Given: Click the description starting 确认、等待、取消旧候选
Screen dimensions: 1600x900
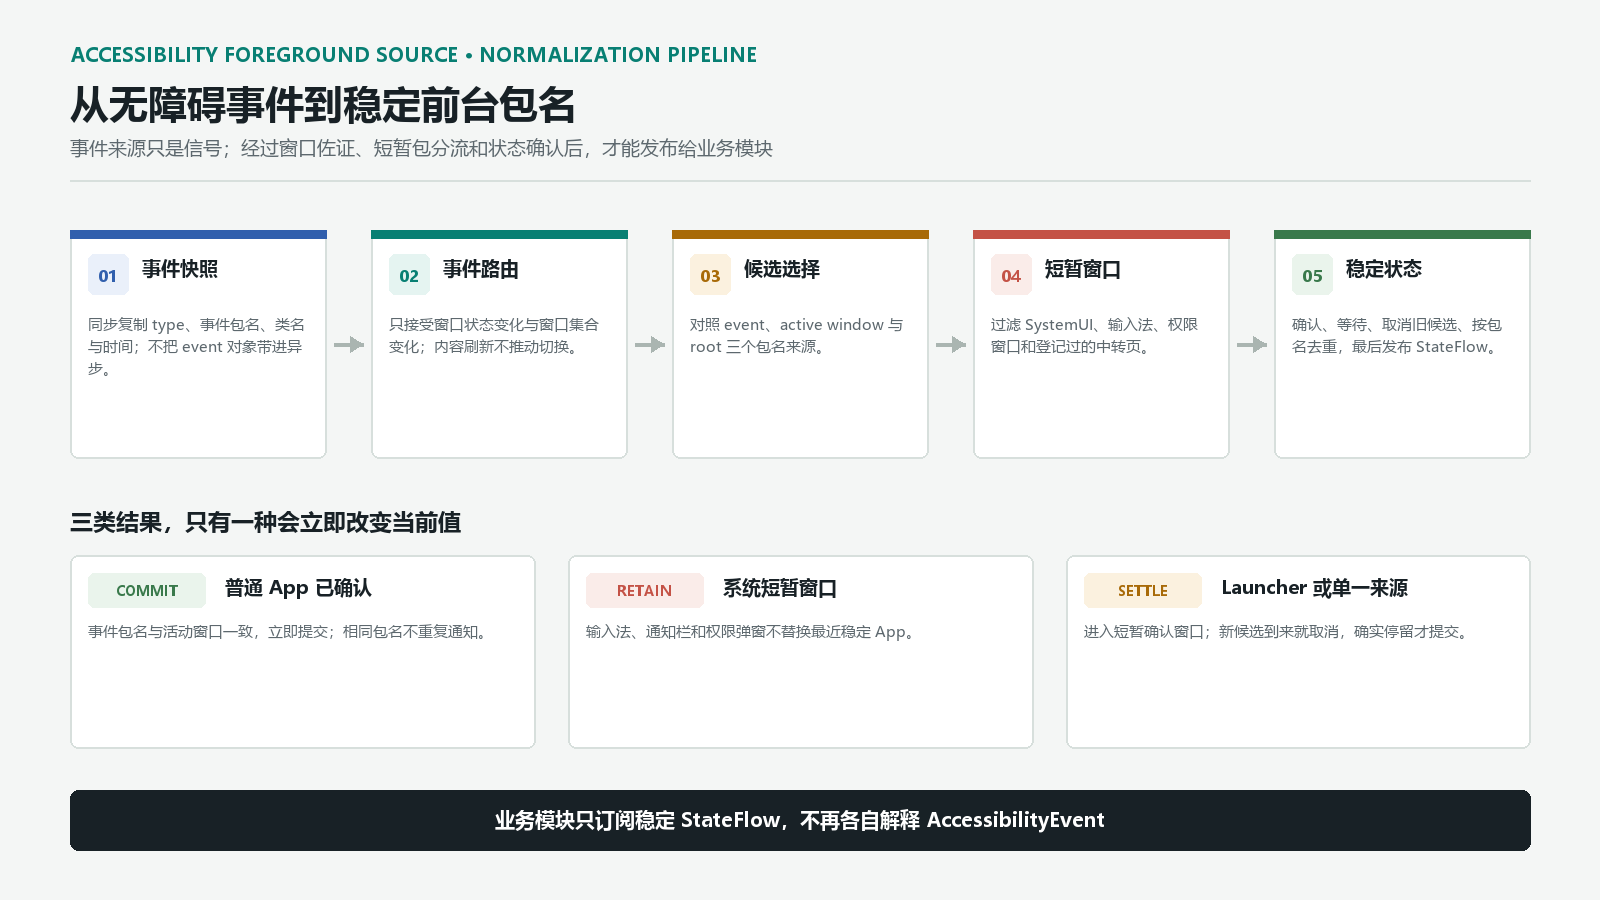Looking at the screenshot, I should pyautogui.click(x=1397, y=335).
